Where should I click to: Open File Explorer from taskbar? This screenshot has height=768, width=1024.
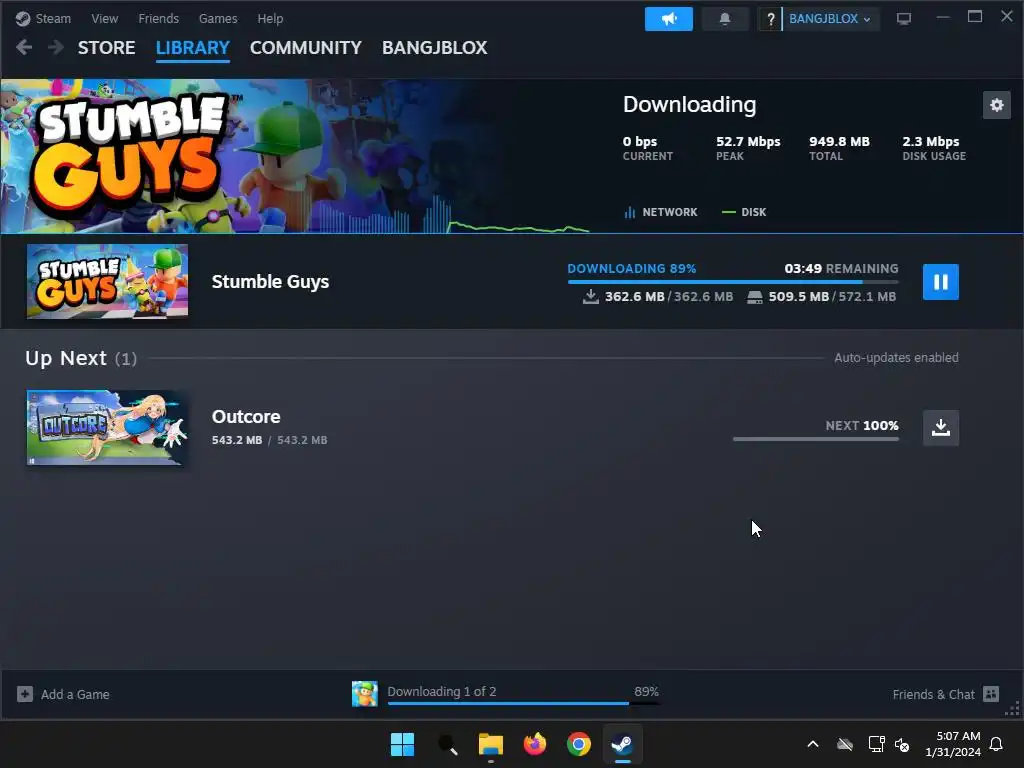[490, 744]
